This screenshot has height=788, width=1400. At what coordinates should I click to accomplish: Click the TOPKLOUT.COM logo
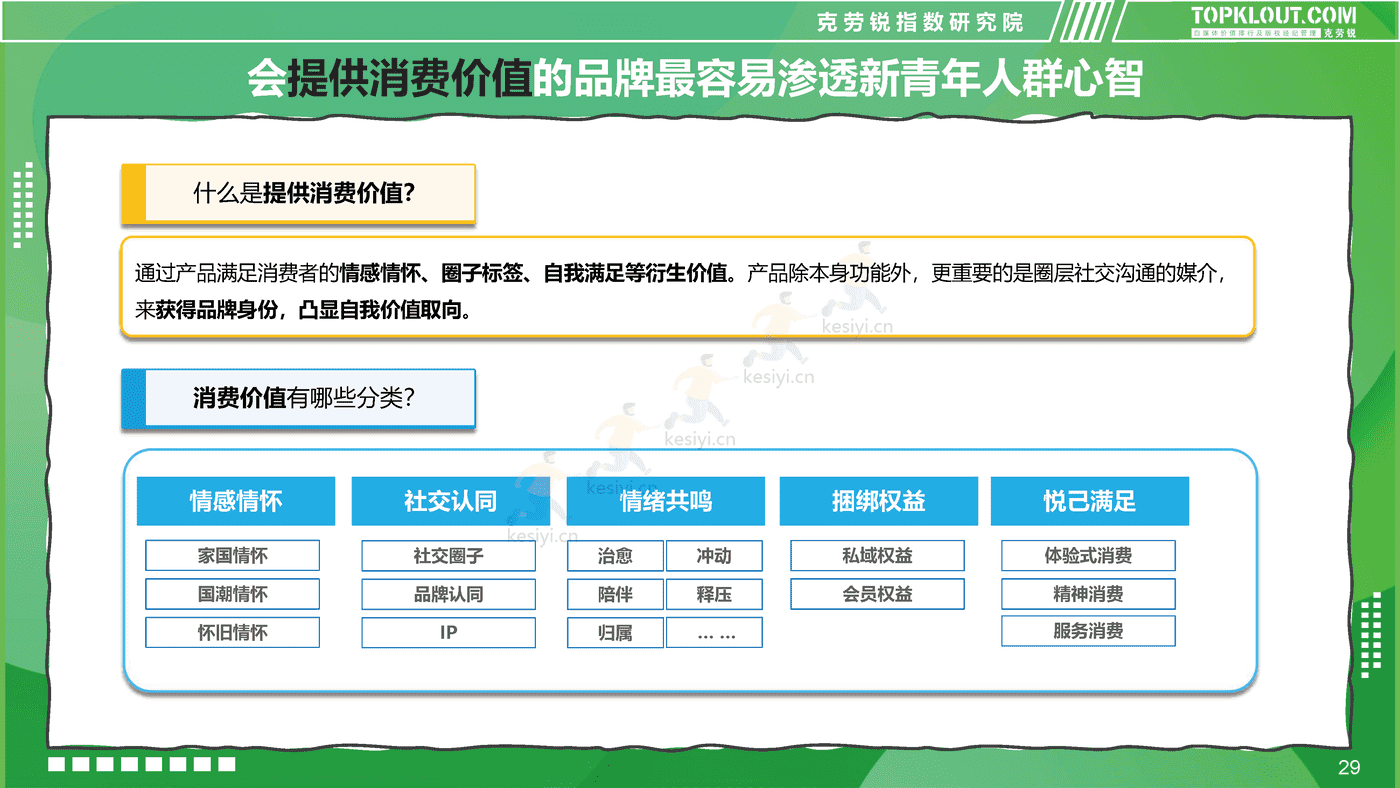tap(1273, 22)
